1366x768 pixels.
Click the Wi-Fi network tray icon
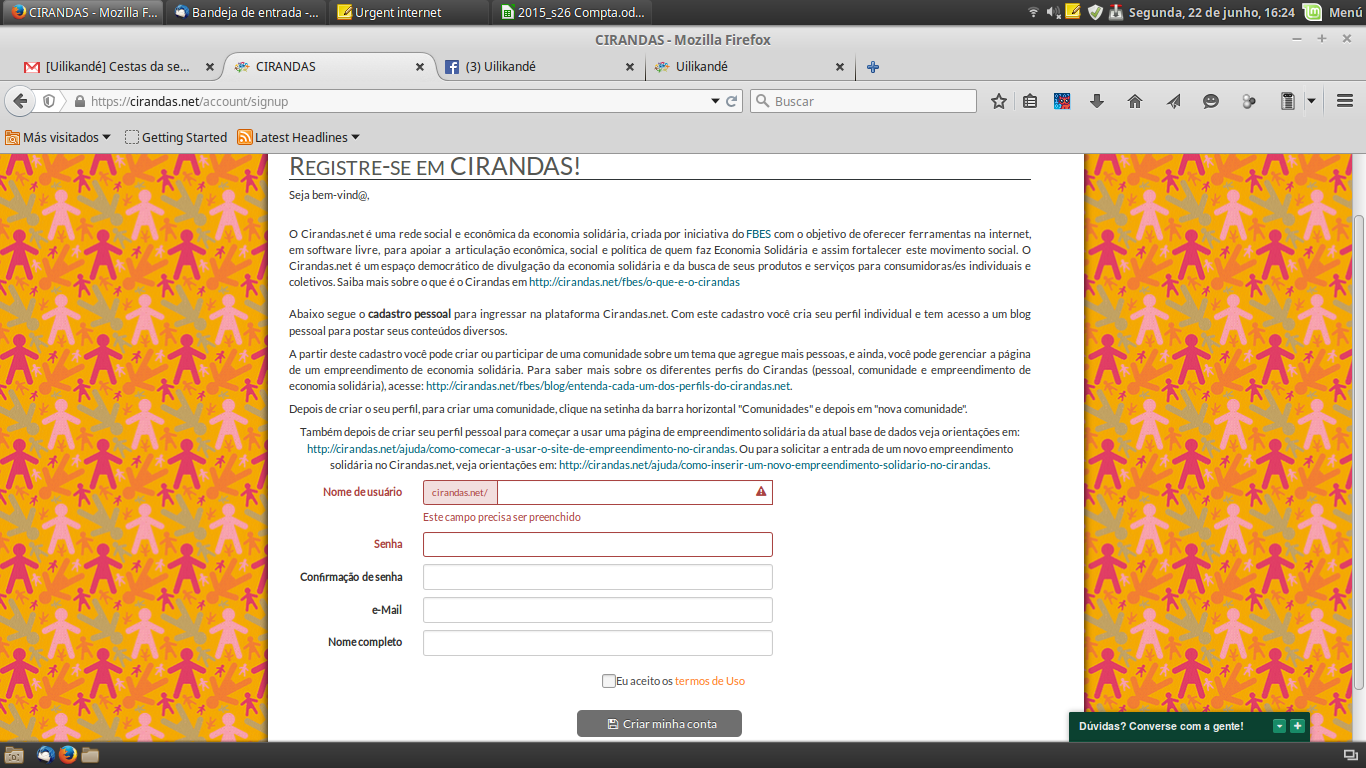click(1033, 12)
